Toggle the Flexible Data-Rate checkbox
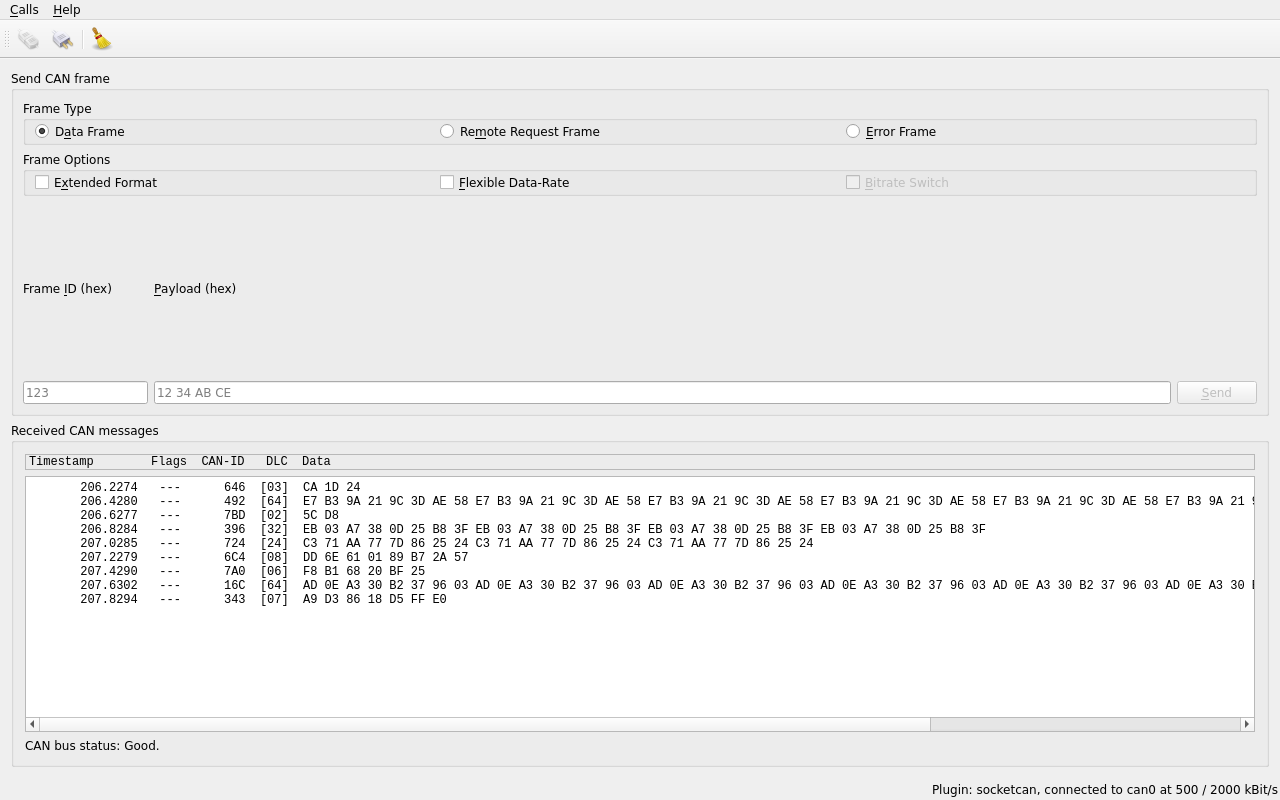The image size is (1280, 800). 447,182
